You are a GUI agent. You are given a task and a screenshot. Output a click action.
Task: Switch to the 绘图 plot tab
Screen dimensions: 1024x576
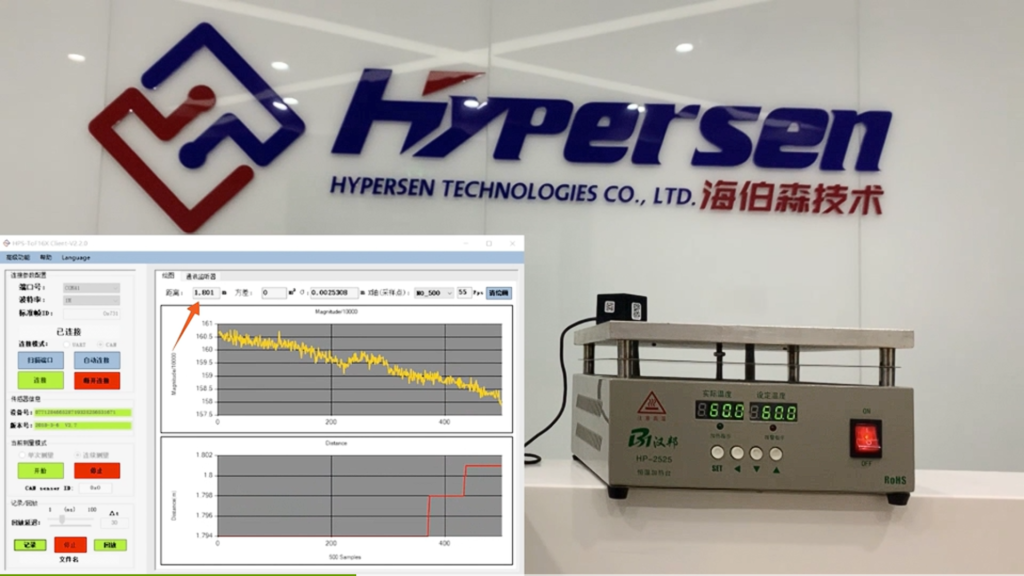(x=168, y=276)
